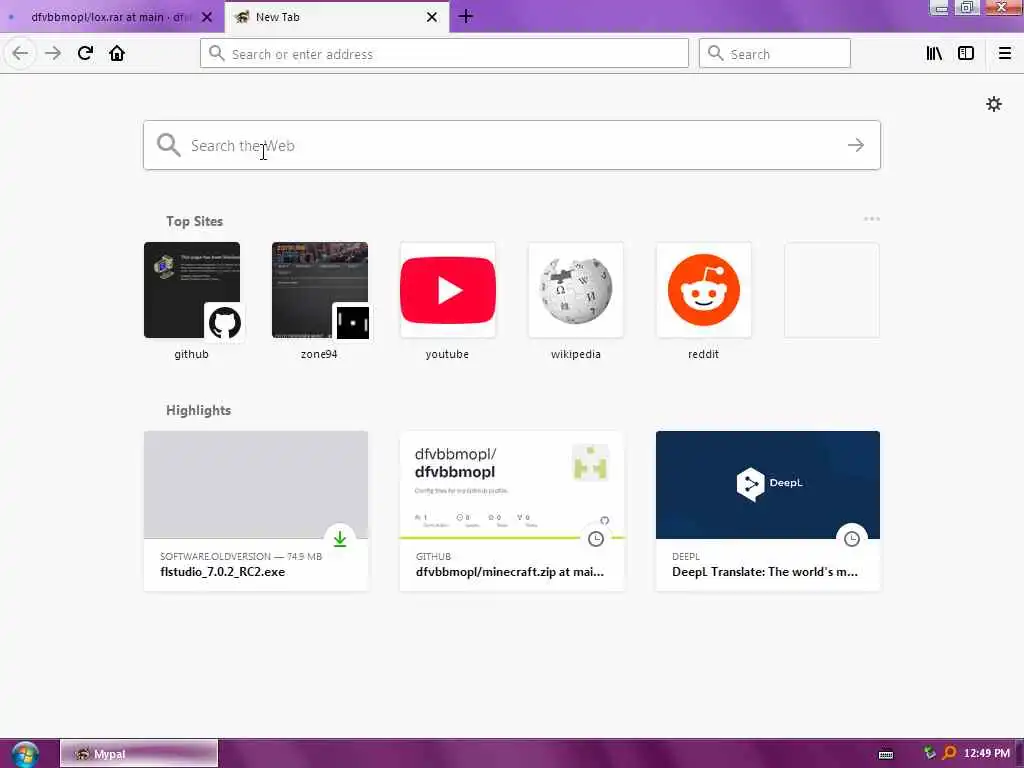Open the youtube top site tile
Screen dimensions: 1024x768
click(448, 291)
